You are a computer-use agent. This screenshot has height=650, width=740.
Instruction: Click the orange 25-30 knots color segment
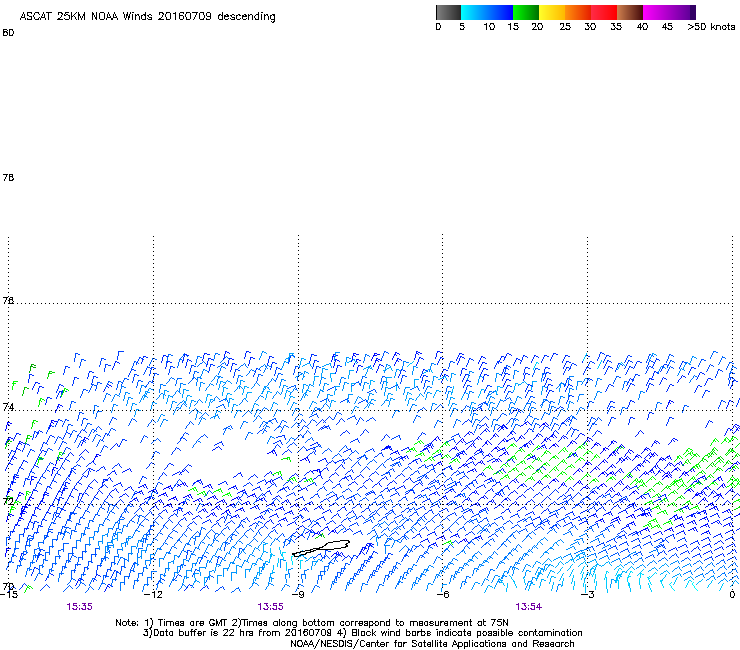point(578,12)
